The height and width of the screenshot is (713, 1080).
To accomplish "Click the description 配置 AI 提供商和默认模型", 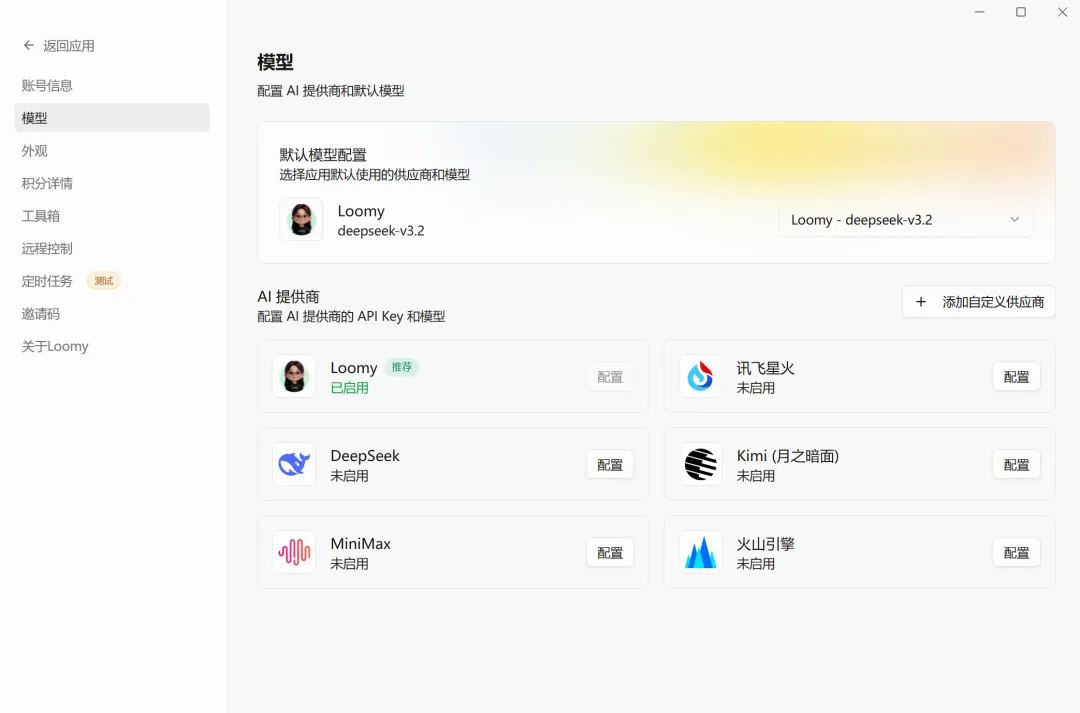I will (331, 91).
